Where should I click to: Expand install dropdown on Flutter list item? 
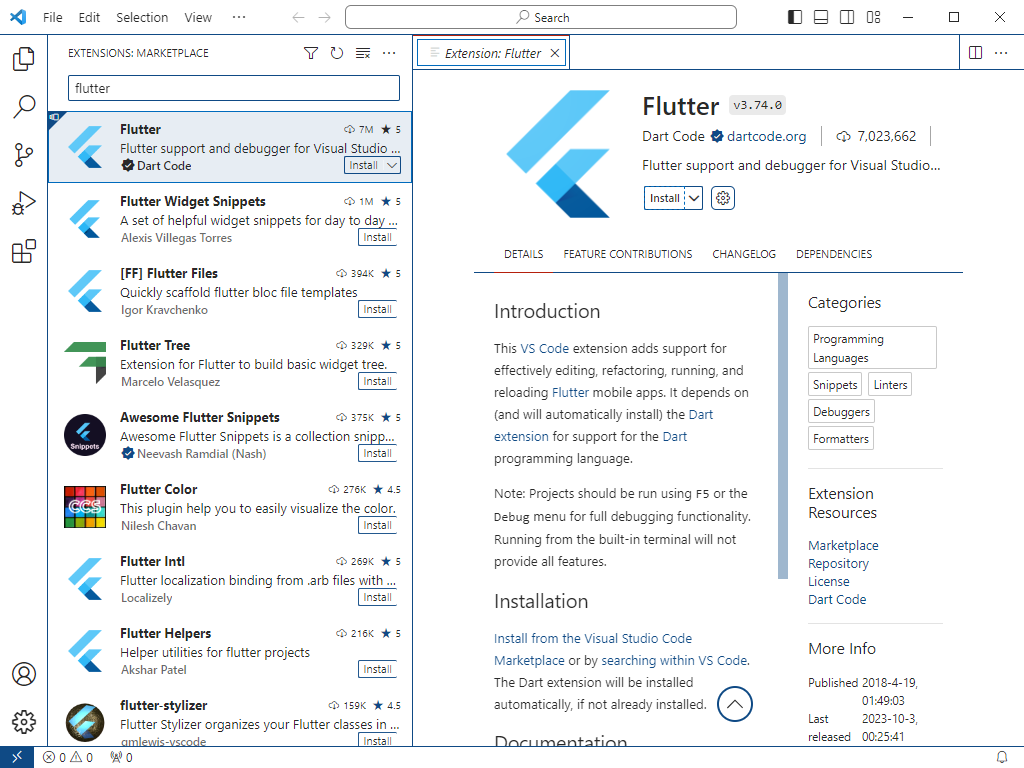pyautogui.click(x=392, y=165)
